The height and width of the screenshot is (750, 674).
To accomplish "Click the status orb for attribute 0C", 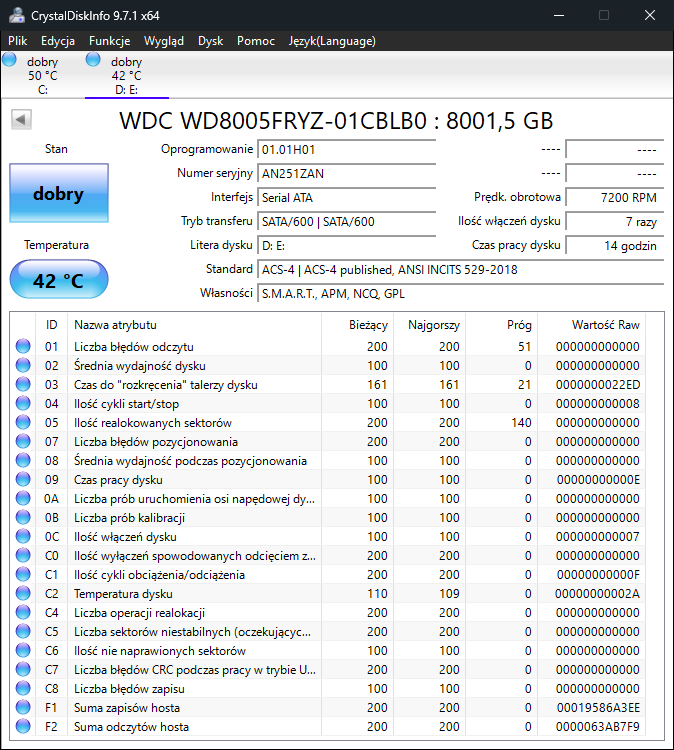I will (x=23, y=536).
